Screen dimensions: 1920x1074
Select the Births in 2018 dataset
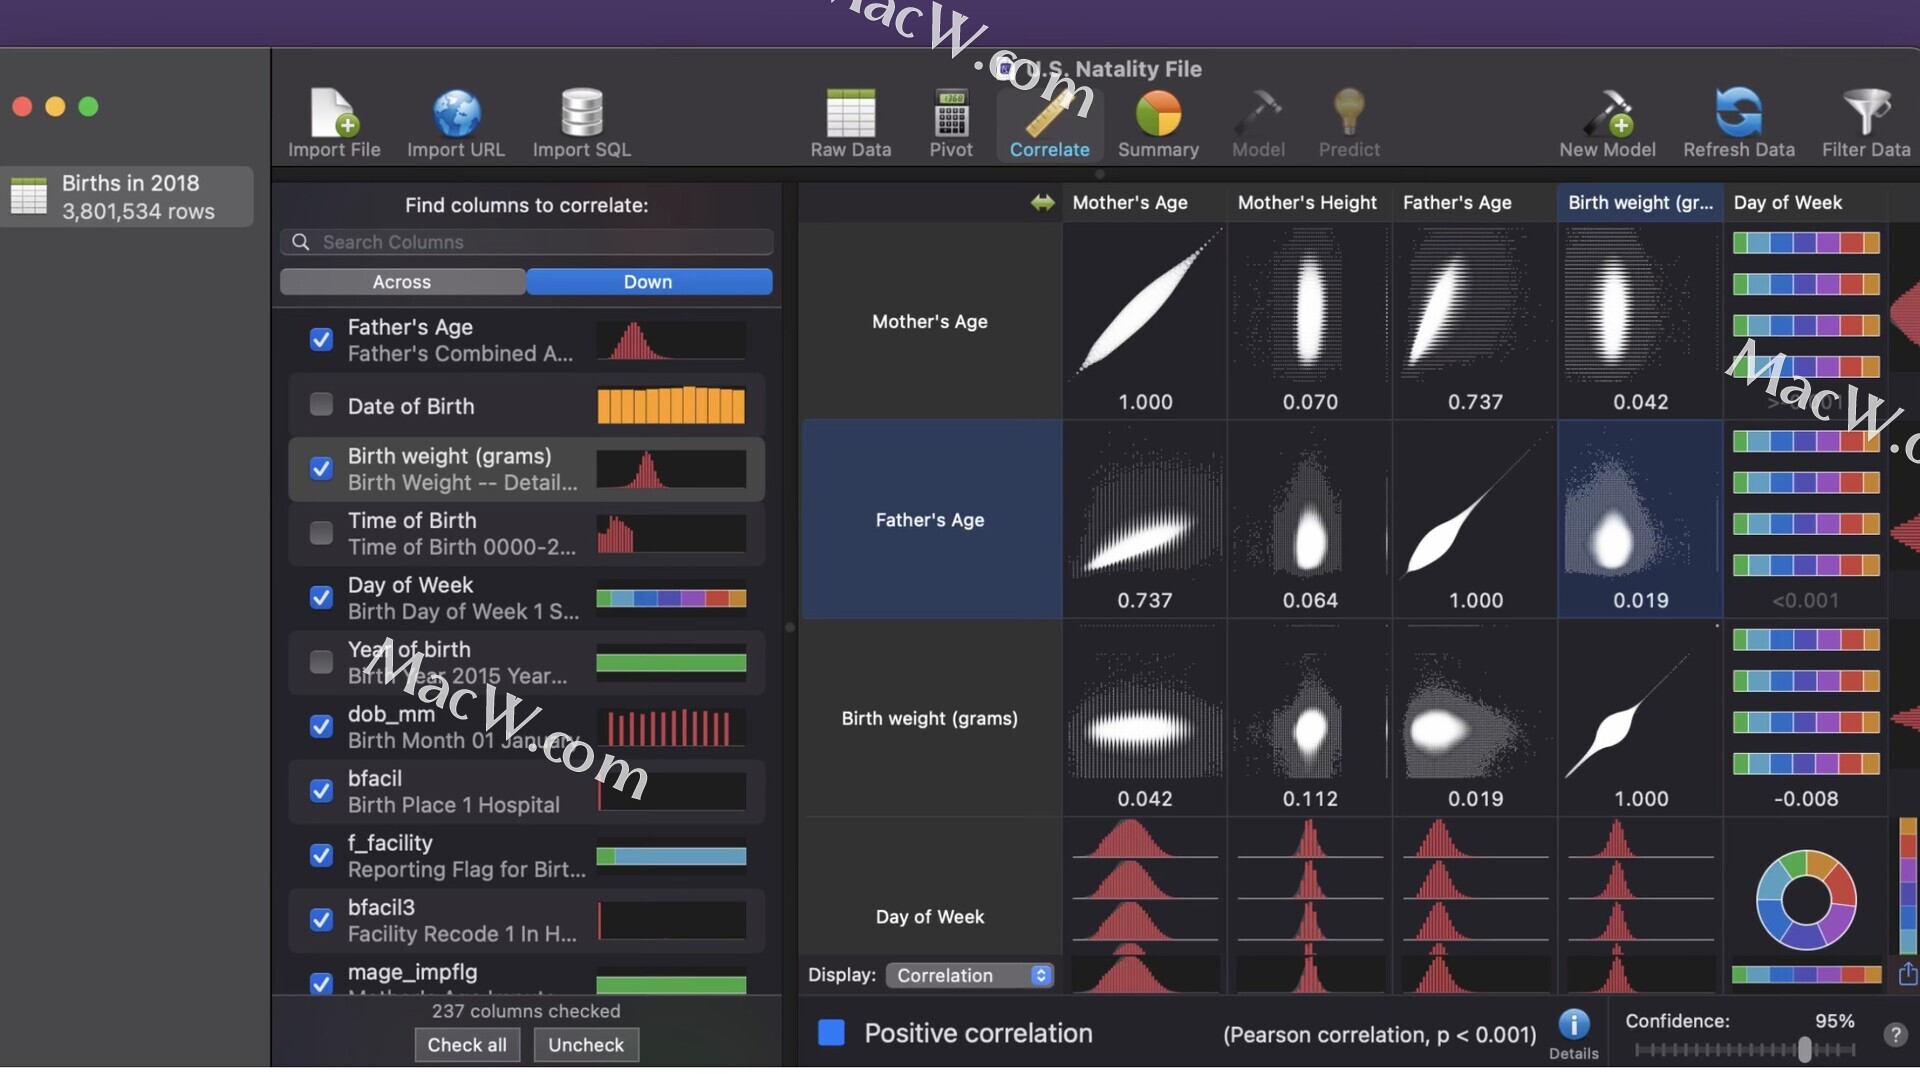127,197
